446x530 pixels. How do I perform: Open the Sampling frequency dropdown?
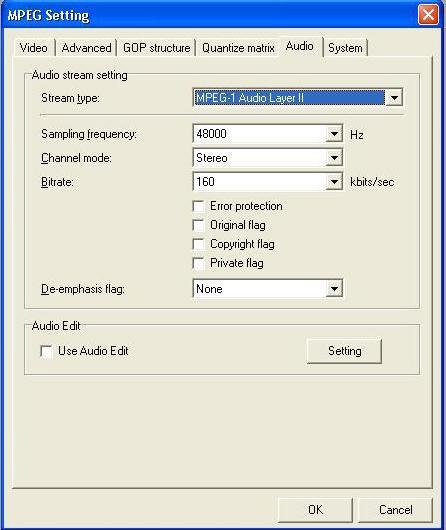[334, 134]
